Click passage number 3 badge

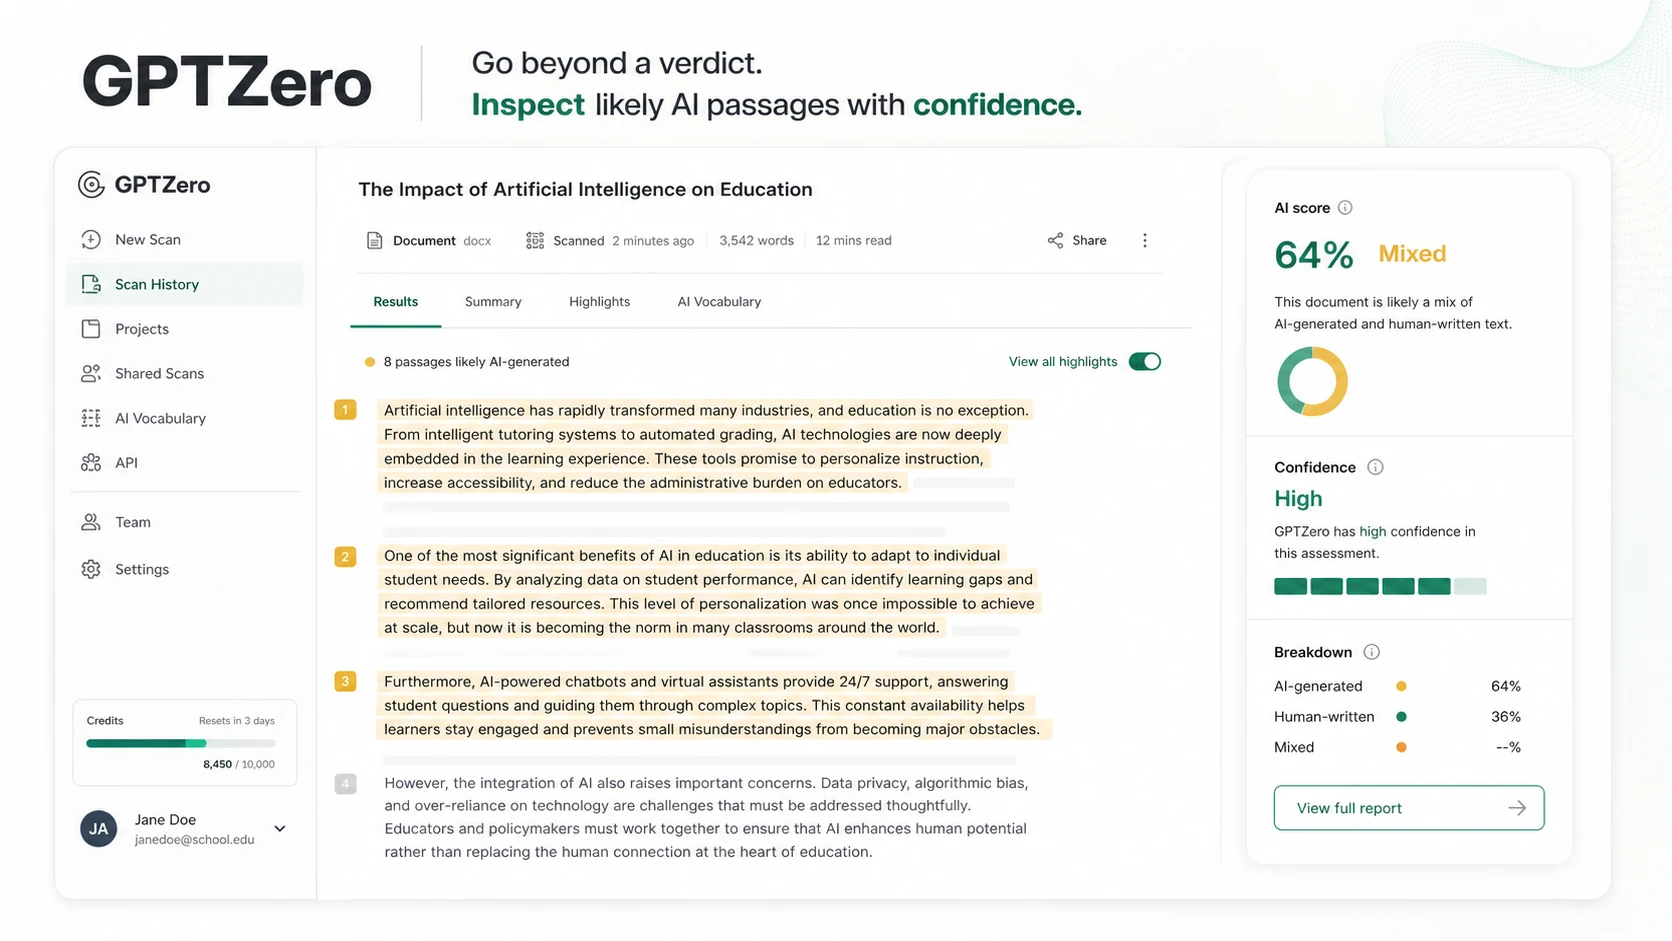345,681
